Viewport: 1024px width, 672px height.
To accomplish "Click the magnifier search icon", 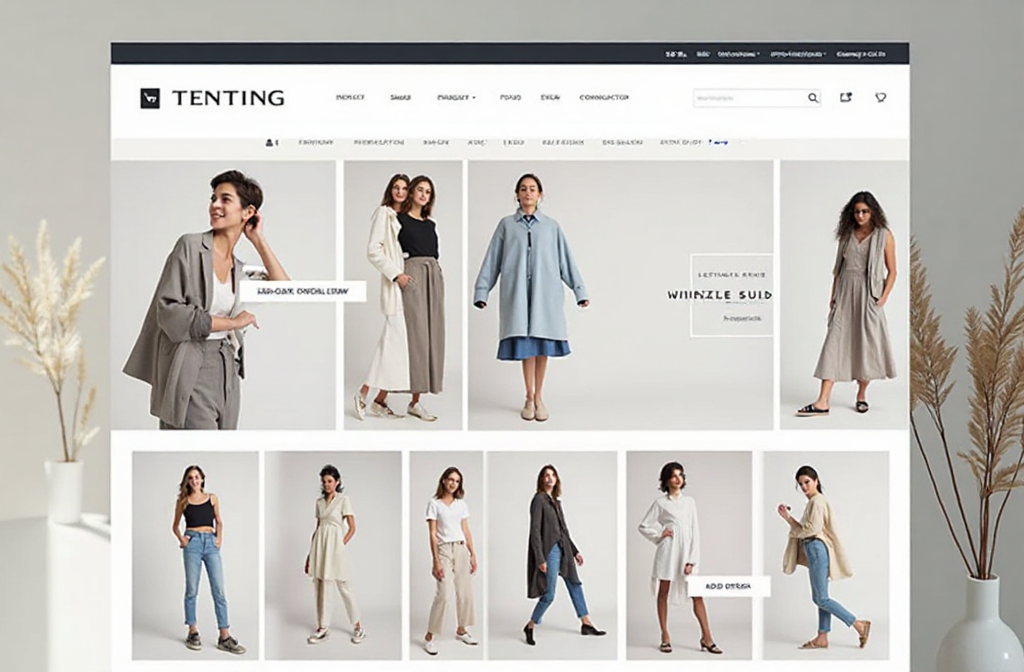I will [812, 98].
